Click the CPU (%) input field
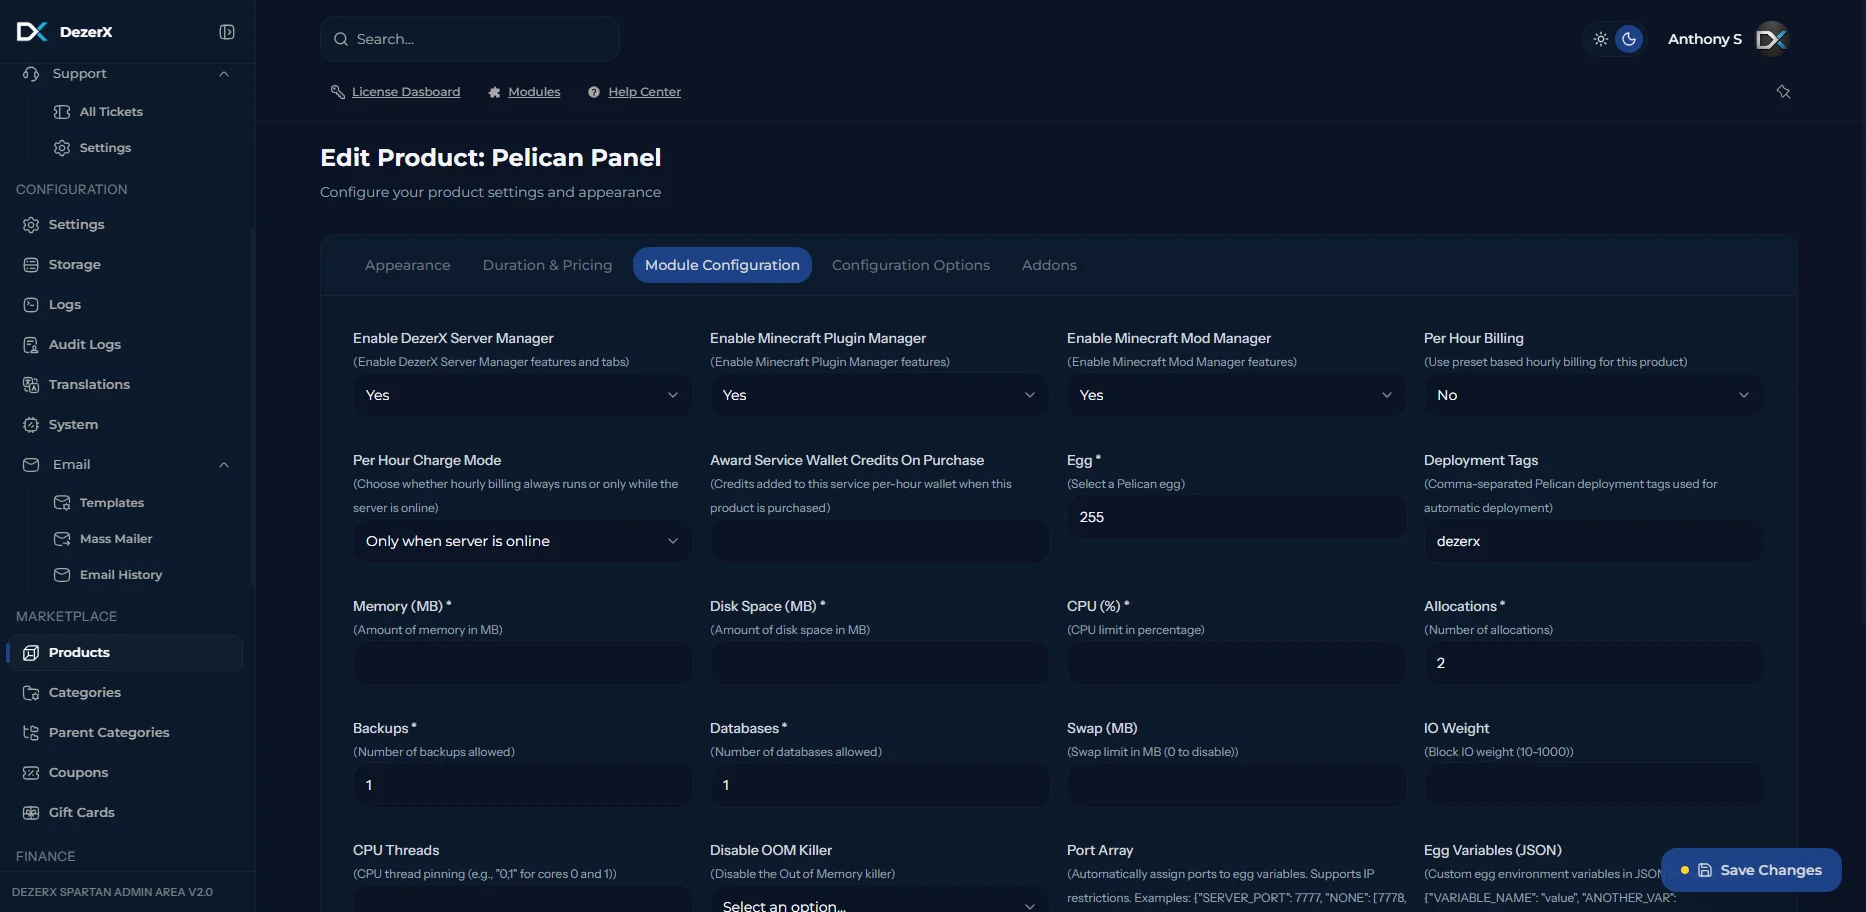The image size is (1866, 912). [x=1237, y=663]
